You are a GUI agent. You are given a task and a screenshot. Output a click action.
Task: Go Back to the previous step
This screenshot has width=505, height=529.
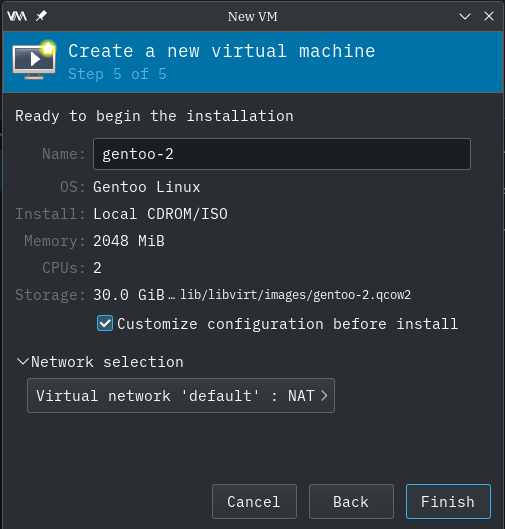pos(351,501)
